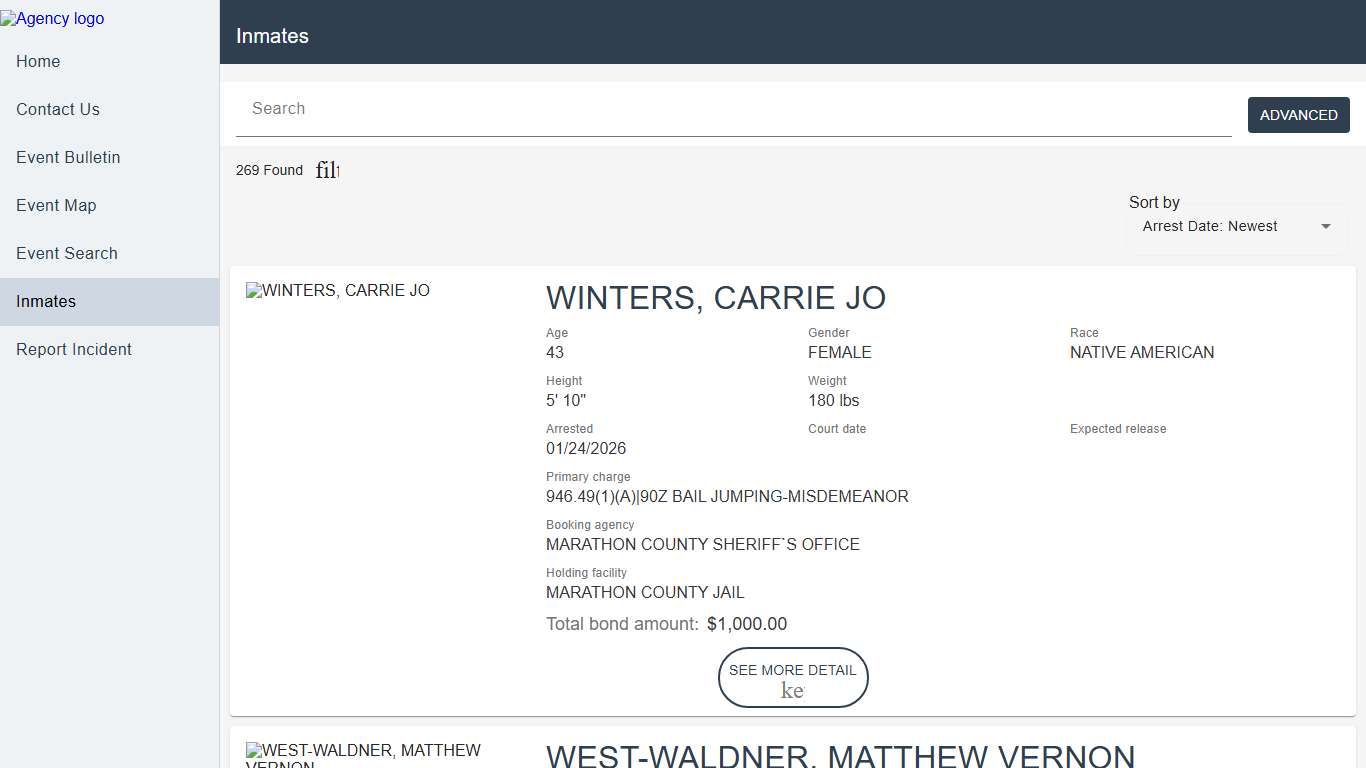
Task: Open the filter icon beside '269 Found'
Action: coord(327,170)
